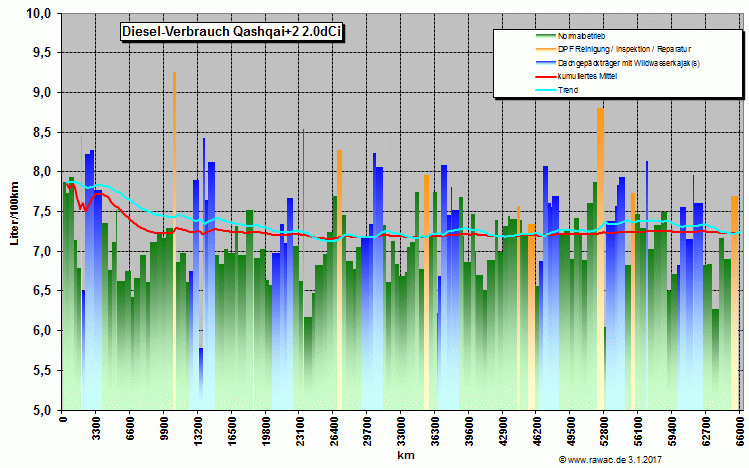Click the red kumuliertes Mittel legend line
This screenshot has height=468, width=749.
pos(546,76)
